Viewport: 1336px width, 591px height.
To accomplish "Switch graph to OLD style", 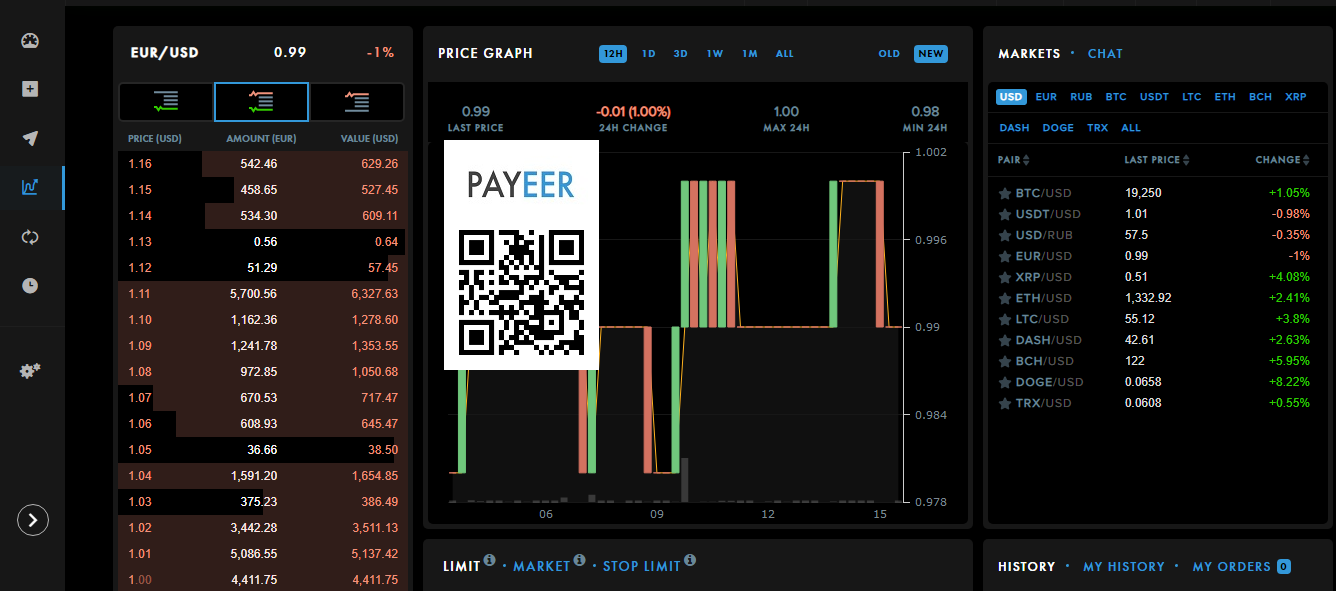I will [x=889, y=54].
